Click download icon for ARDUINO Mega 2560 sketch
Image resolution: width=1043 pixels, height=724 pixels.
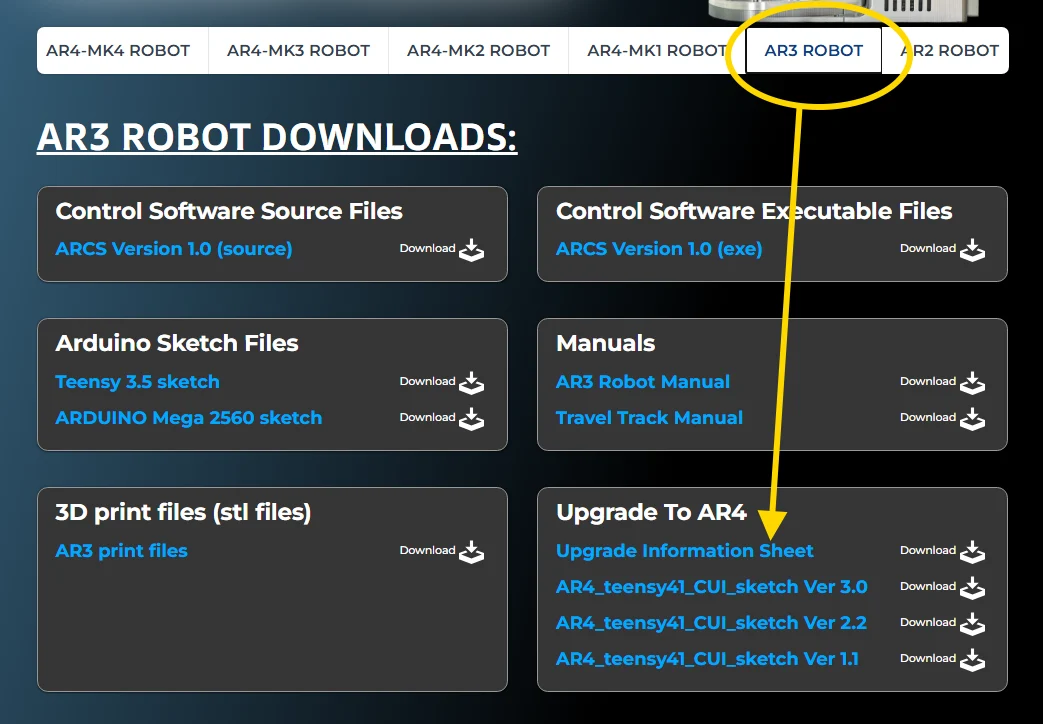[x=472, y=419]
